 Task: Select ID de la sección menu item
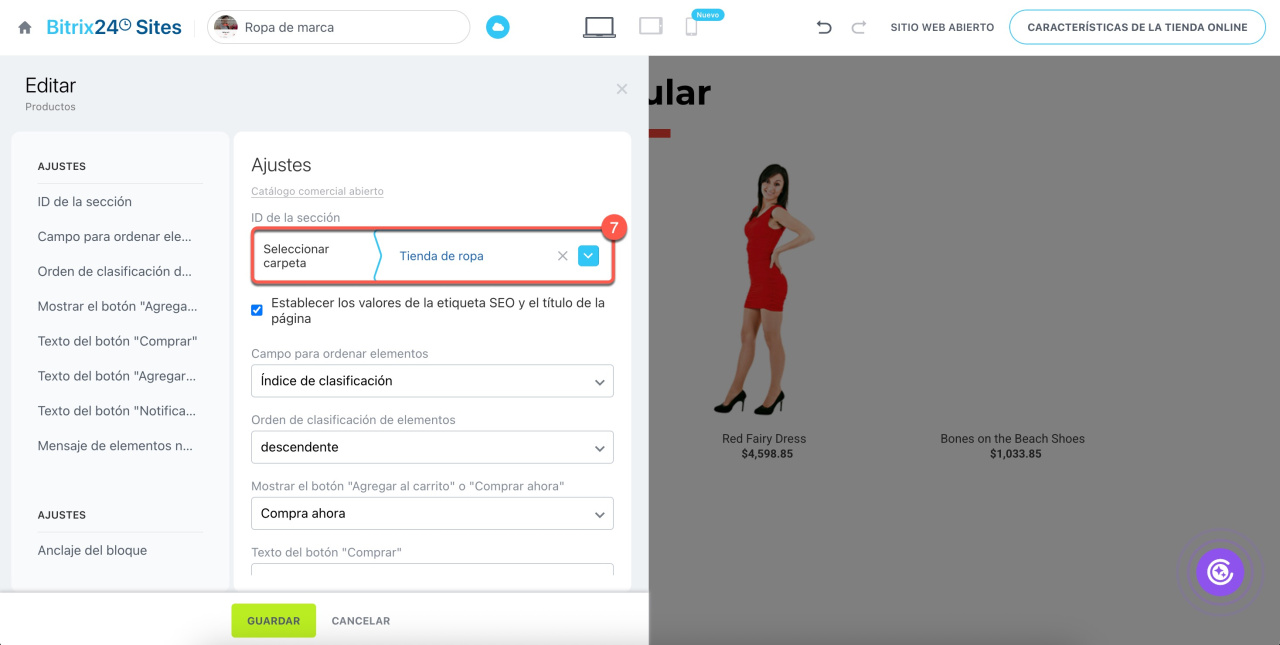tap(85, 202)
